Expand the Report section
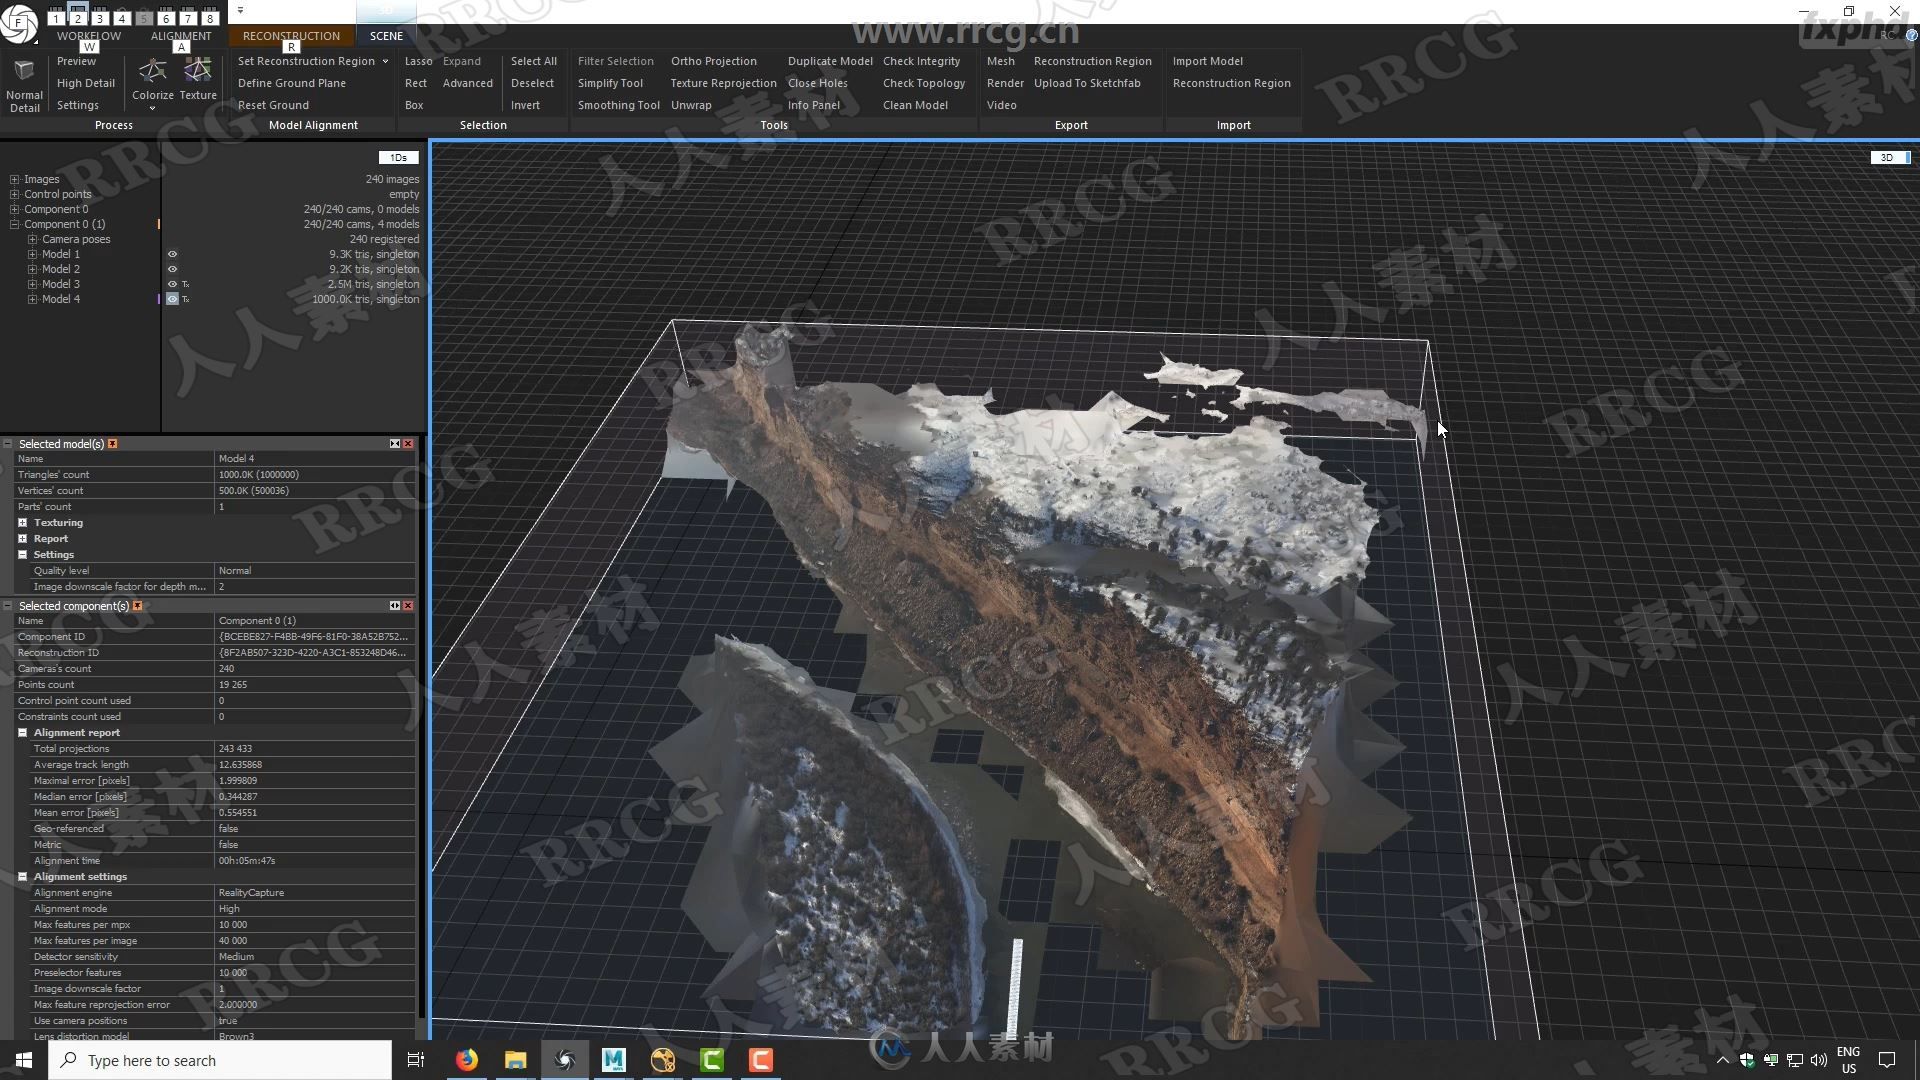This screenshot has height=1080, width=1920. pyautogui.click(x=22, y=539)
